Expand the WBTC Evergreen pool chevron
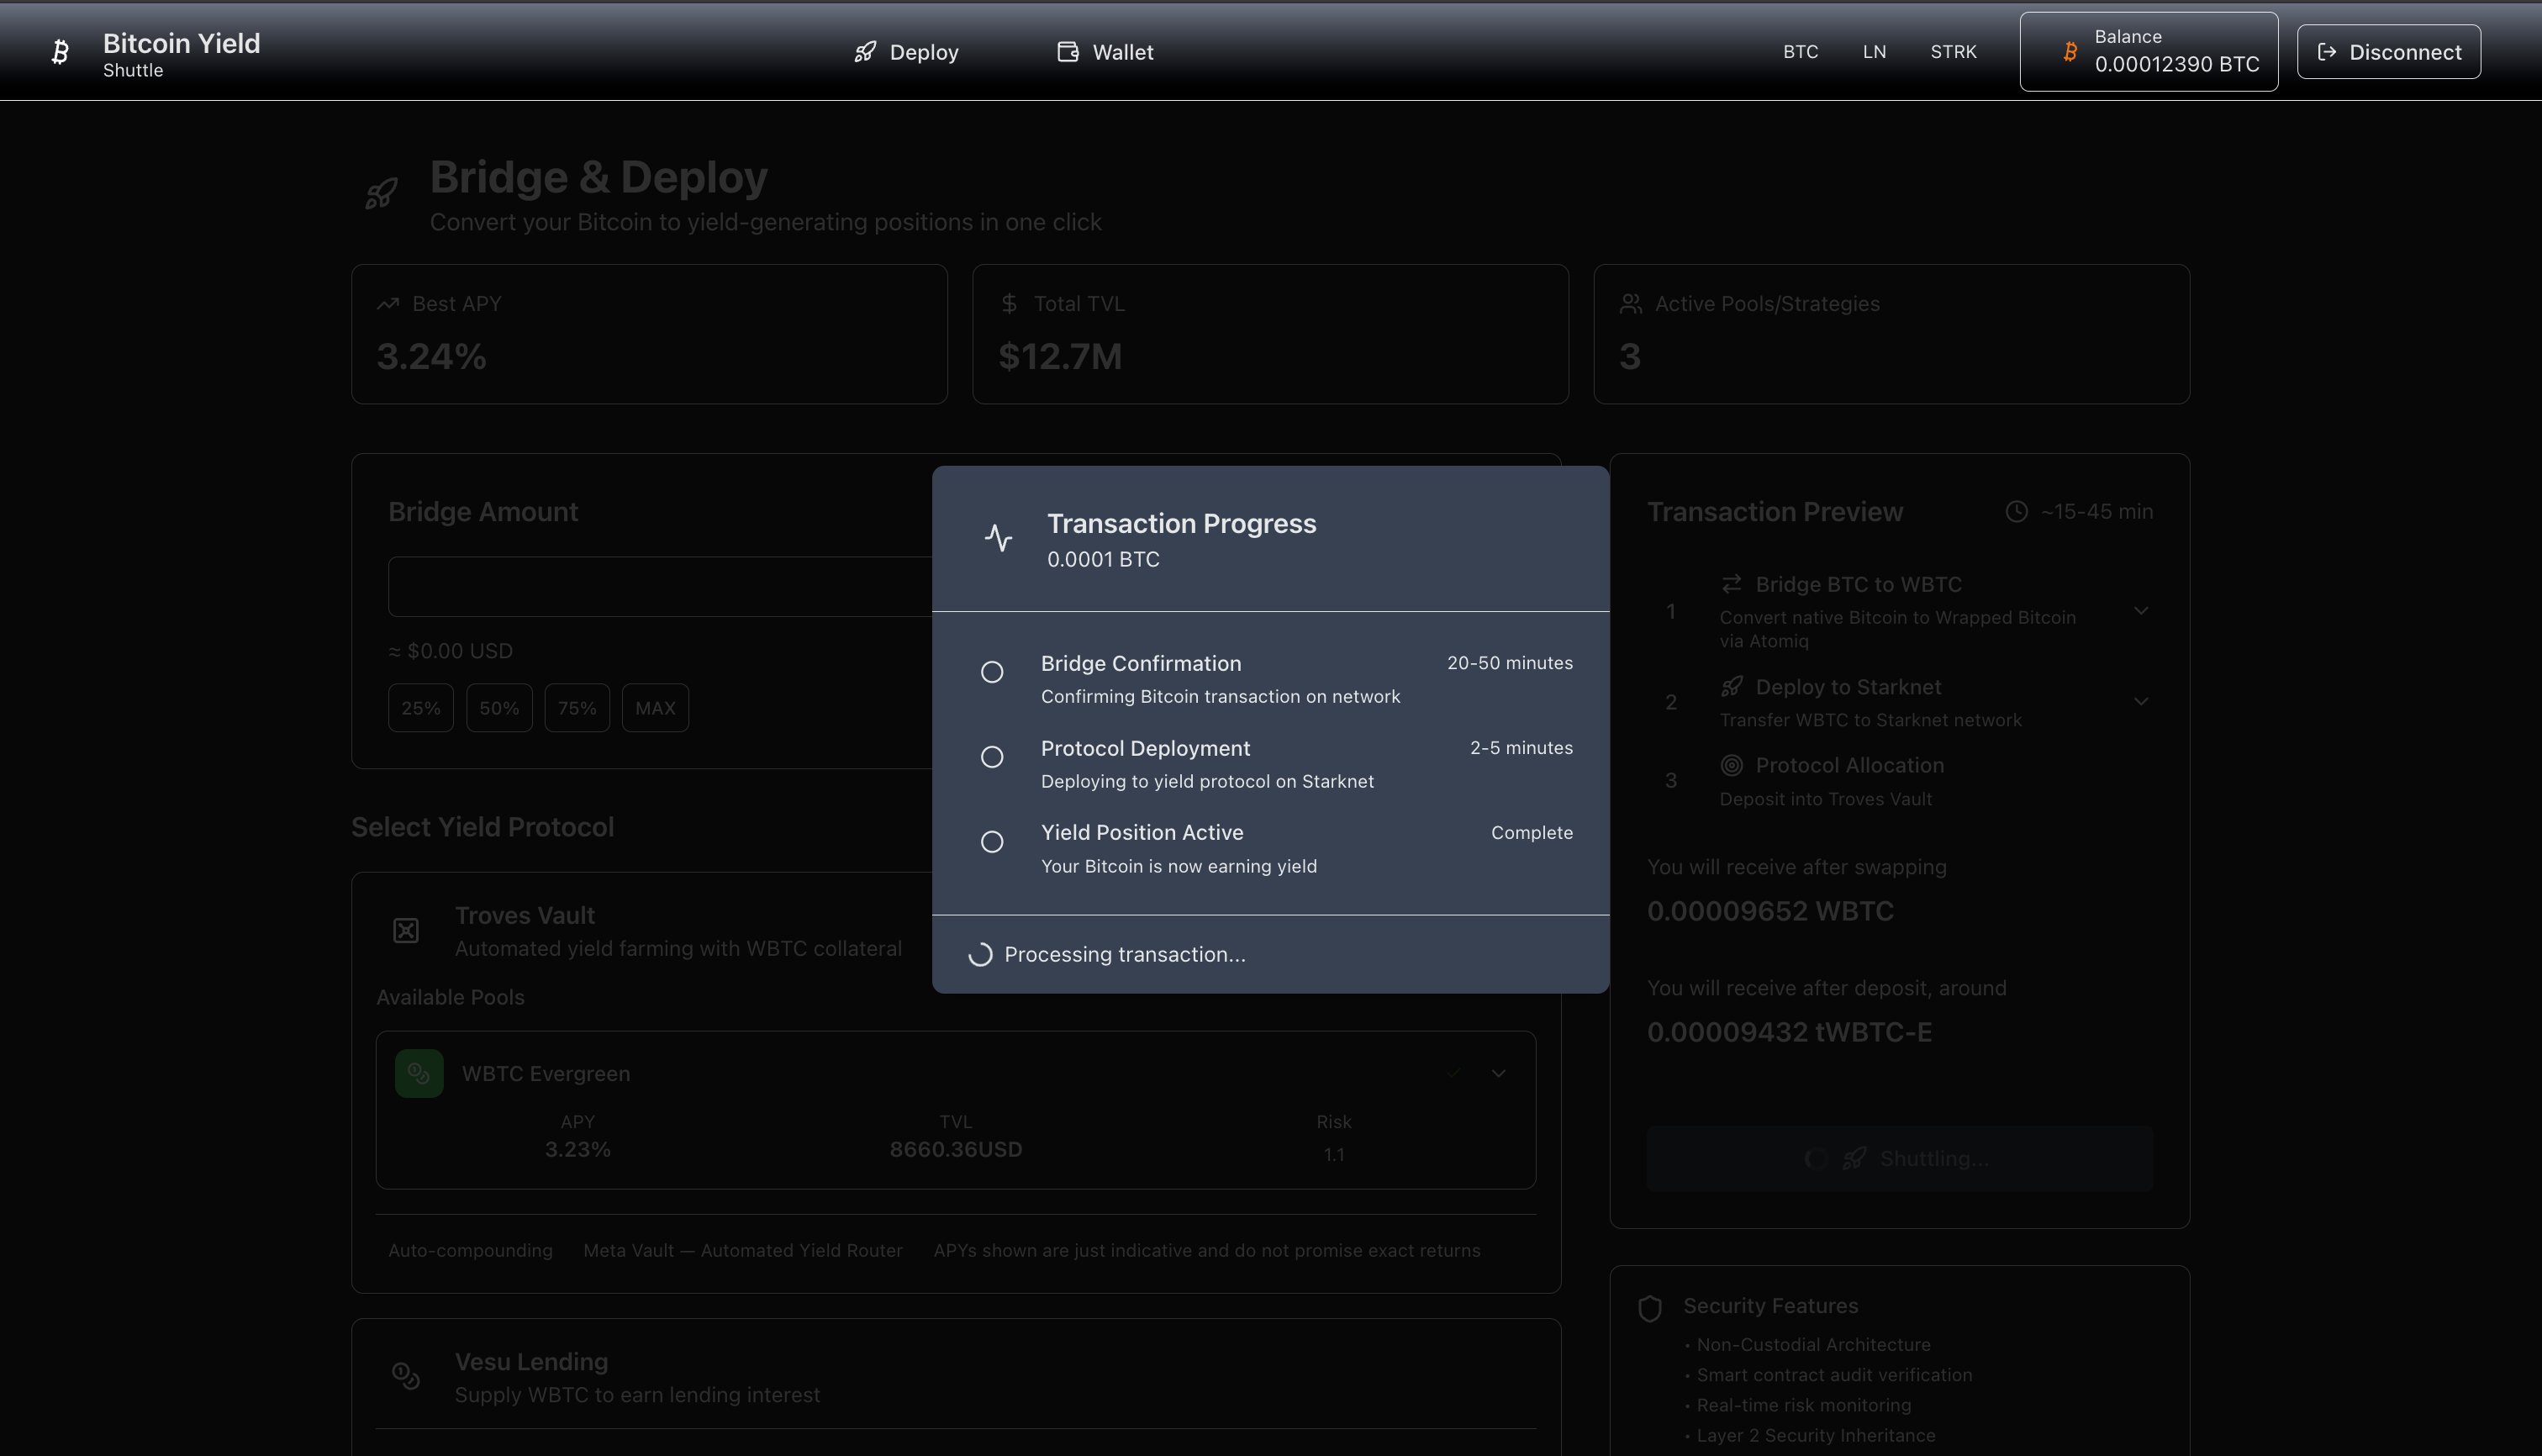Image resolution: width=2542 pixels, height=1456 pixels. pos(1498,1074)
